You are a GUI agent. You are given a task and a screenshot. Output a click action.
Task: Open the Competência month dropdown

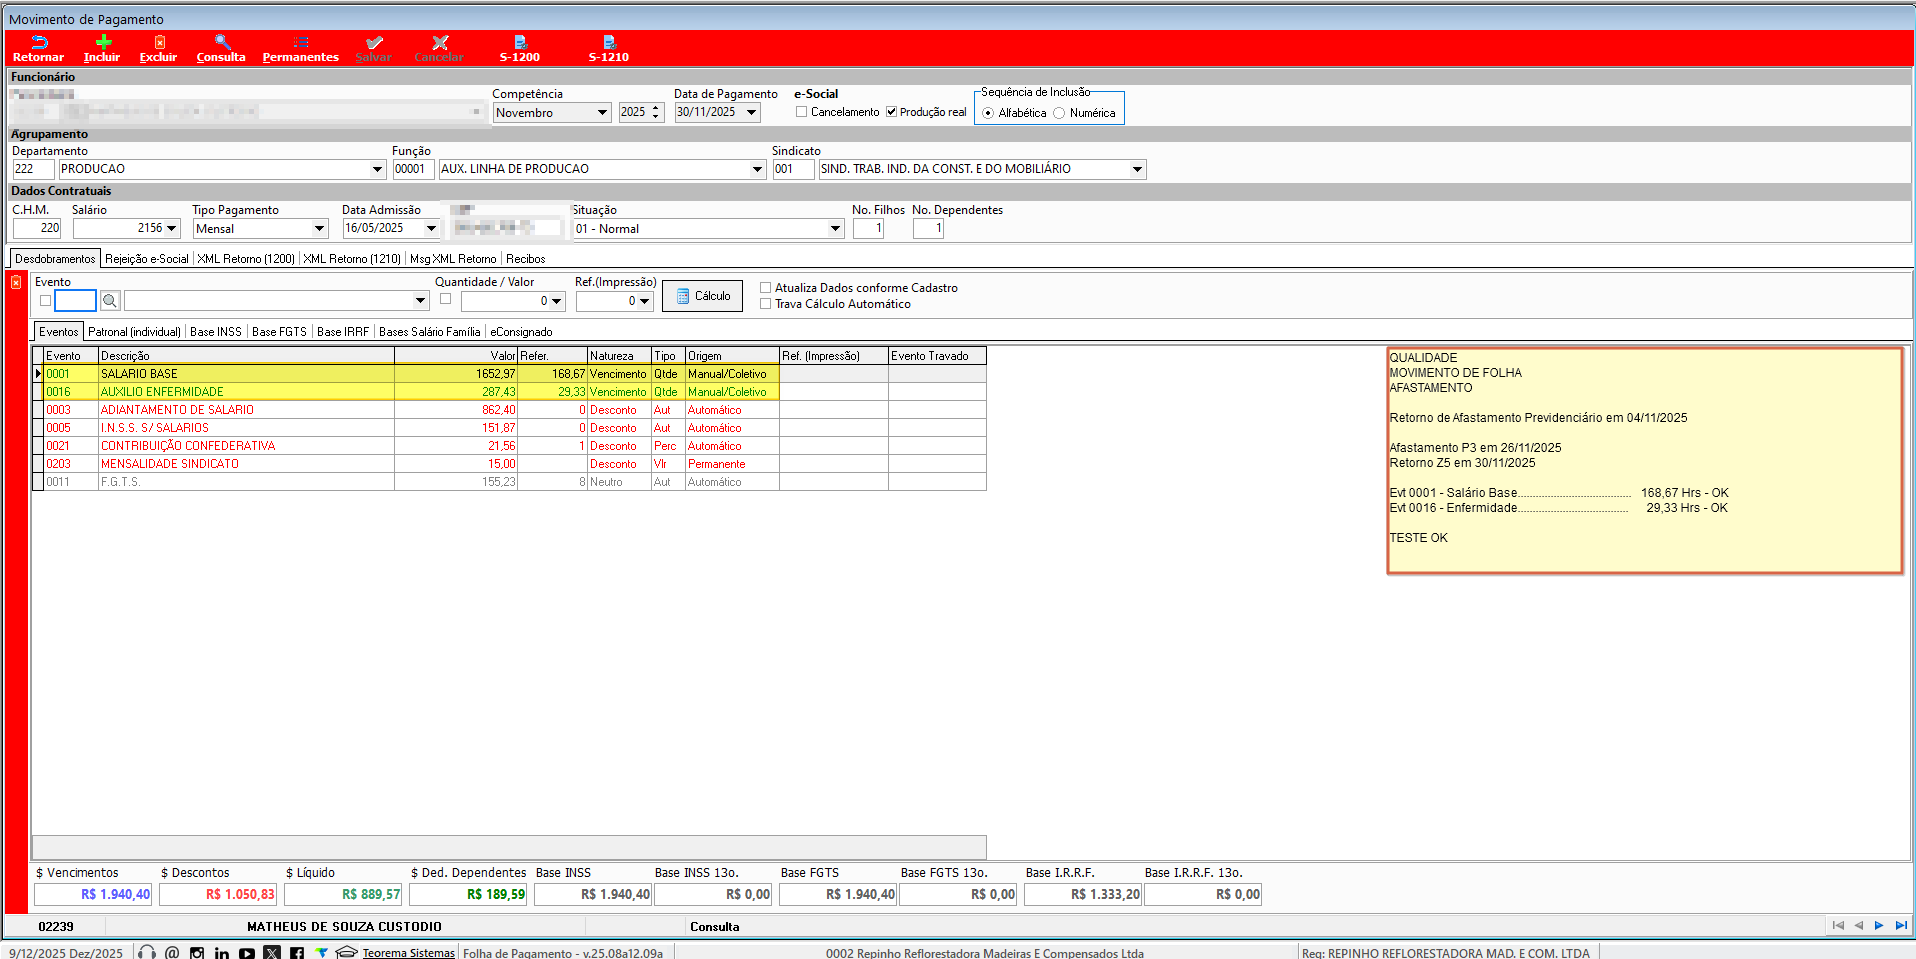(602, 113)
